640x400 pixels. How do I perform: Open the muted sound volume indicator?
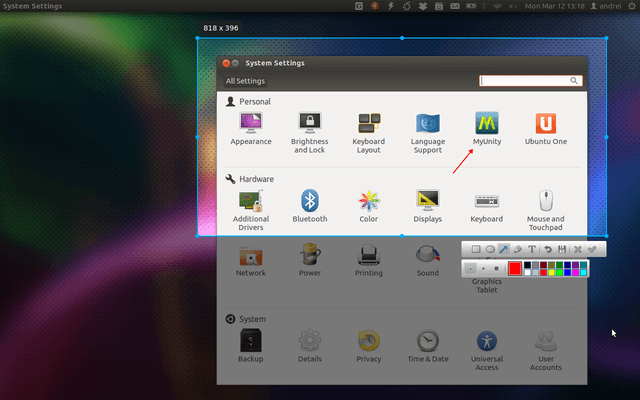point(513,6)
